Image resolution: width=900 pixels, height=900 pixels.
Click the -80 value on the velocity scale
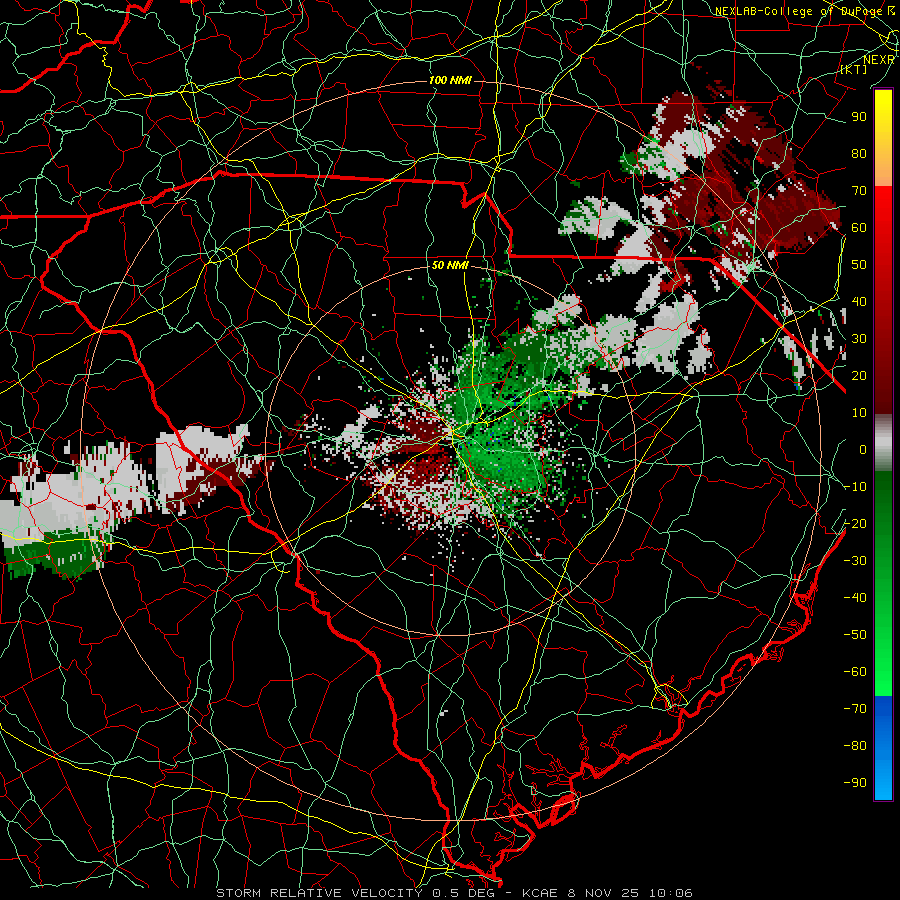tap(855, 746)
